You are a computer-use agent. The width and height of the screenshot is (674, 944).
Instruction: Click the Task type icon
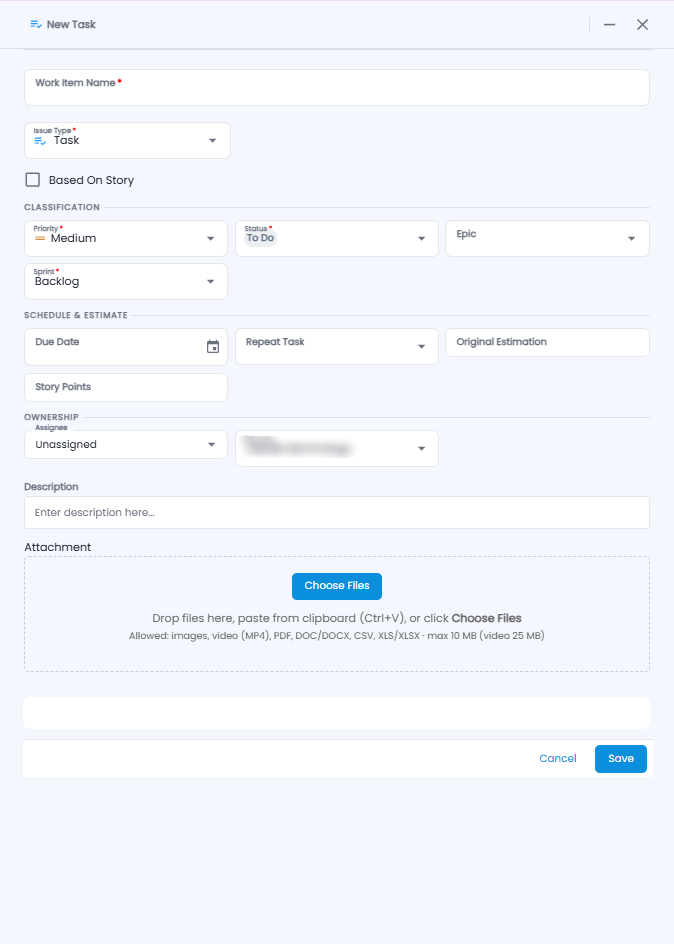pos(40,141)
